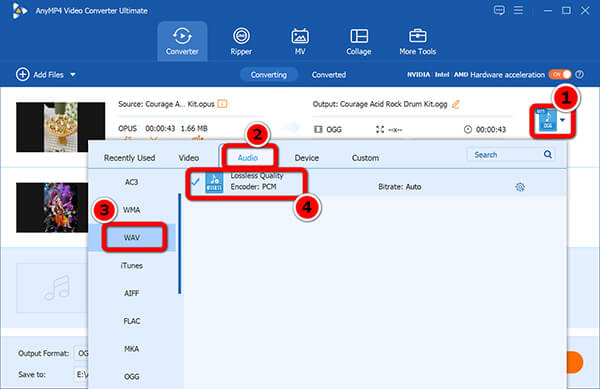The width and height of the screenshot is (600, 389).
Task: Select the first video thumbnail
Action: (x=60, y=127)
